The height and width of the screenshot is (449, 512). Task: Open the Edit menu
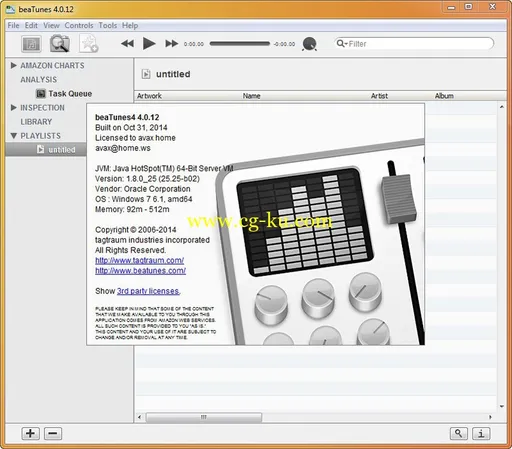(x=31, y=26)
